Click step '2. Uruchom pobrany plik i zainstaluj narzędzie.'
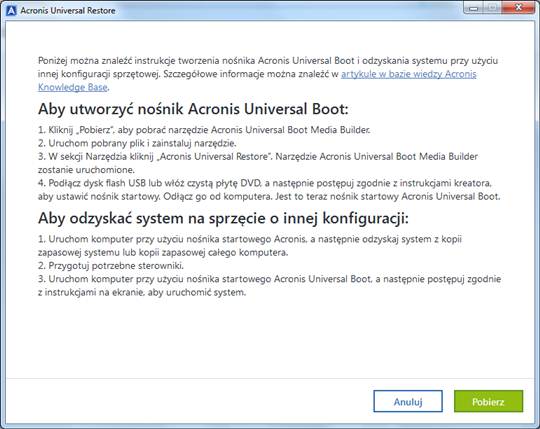This screenshot has width=540, height=429. point(137,143)
